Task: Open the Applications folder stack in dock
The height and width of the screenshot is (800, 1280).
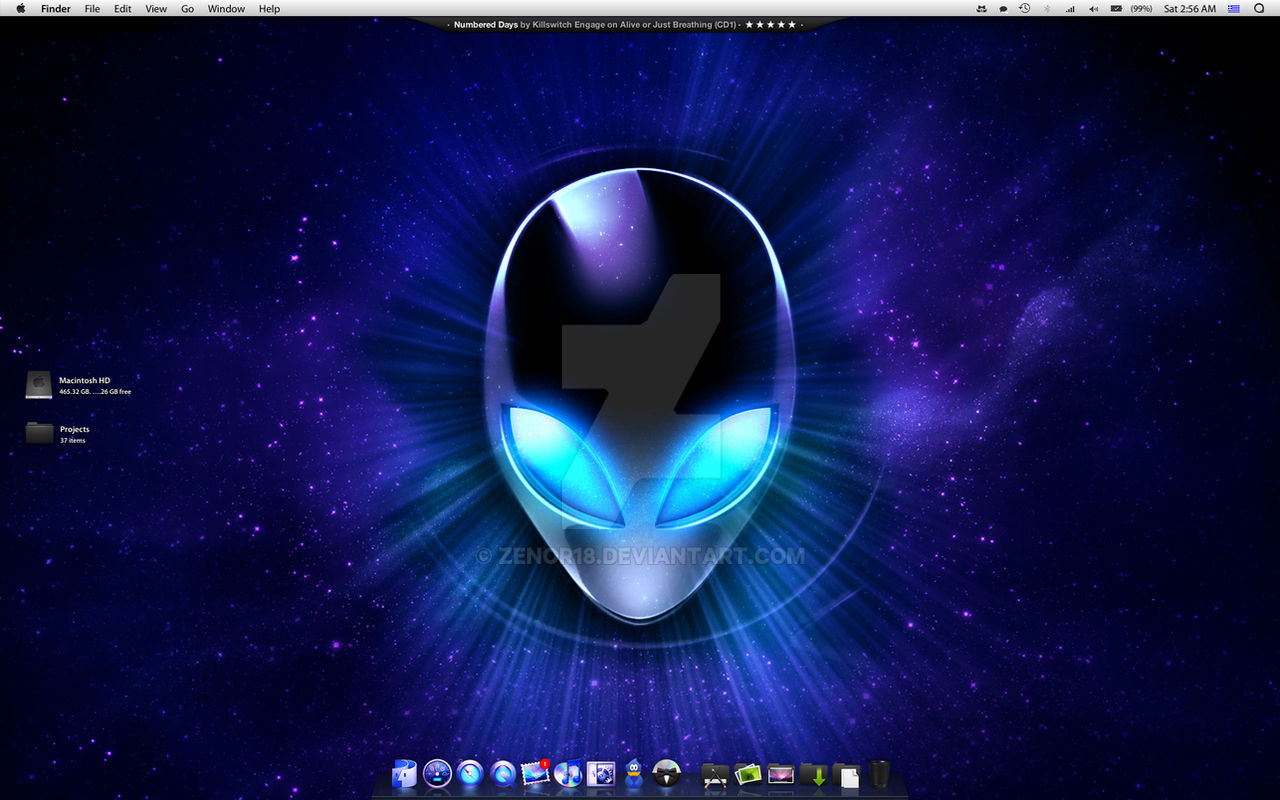Action: coord(715,774)
